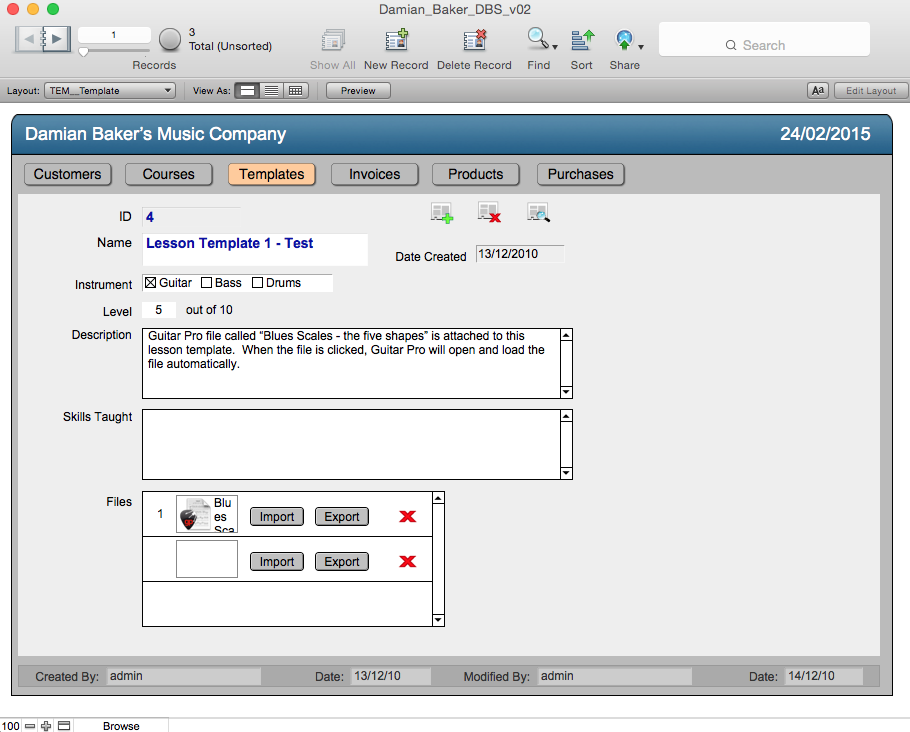This screenshot has width=910, height=732.
Task: Click the Skills Taught scrollbar down arrow
Action: point(566,473)
